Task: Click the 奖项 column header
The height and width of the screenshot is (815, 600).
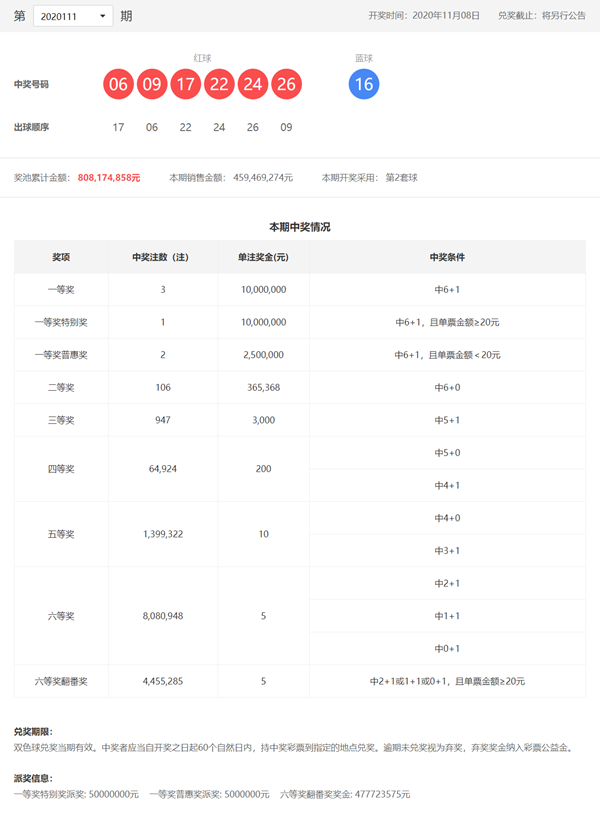Action: point(61,257)
